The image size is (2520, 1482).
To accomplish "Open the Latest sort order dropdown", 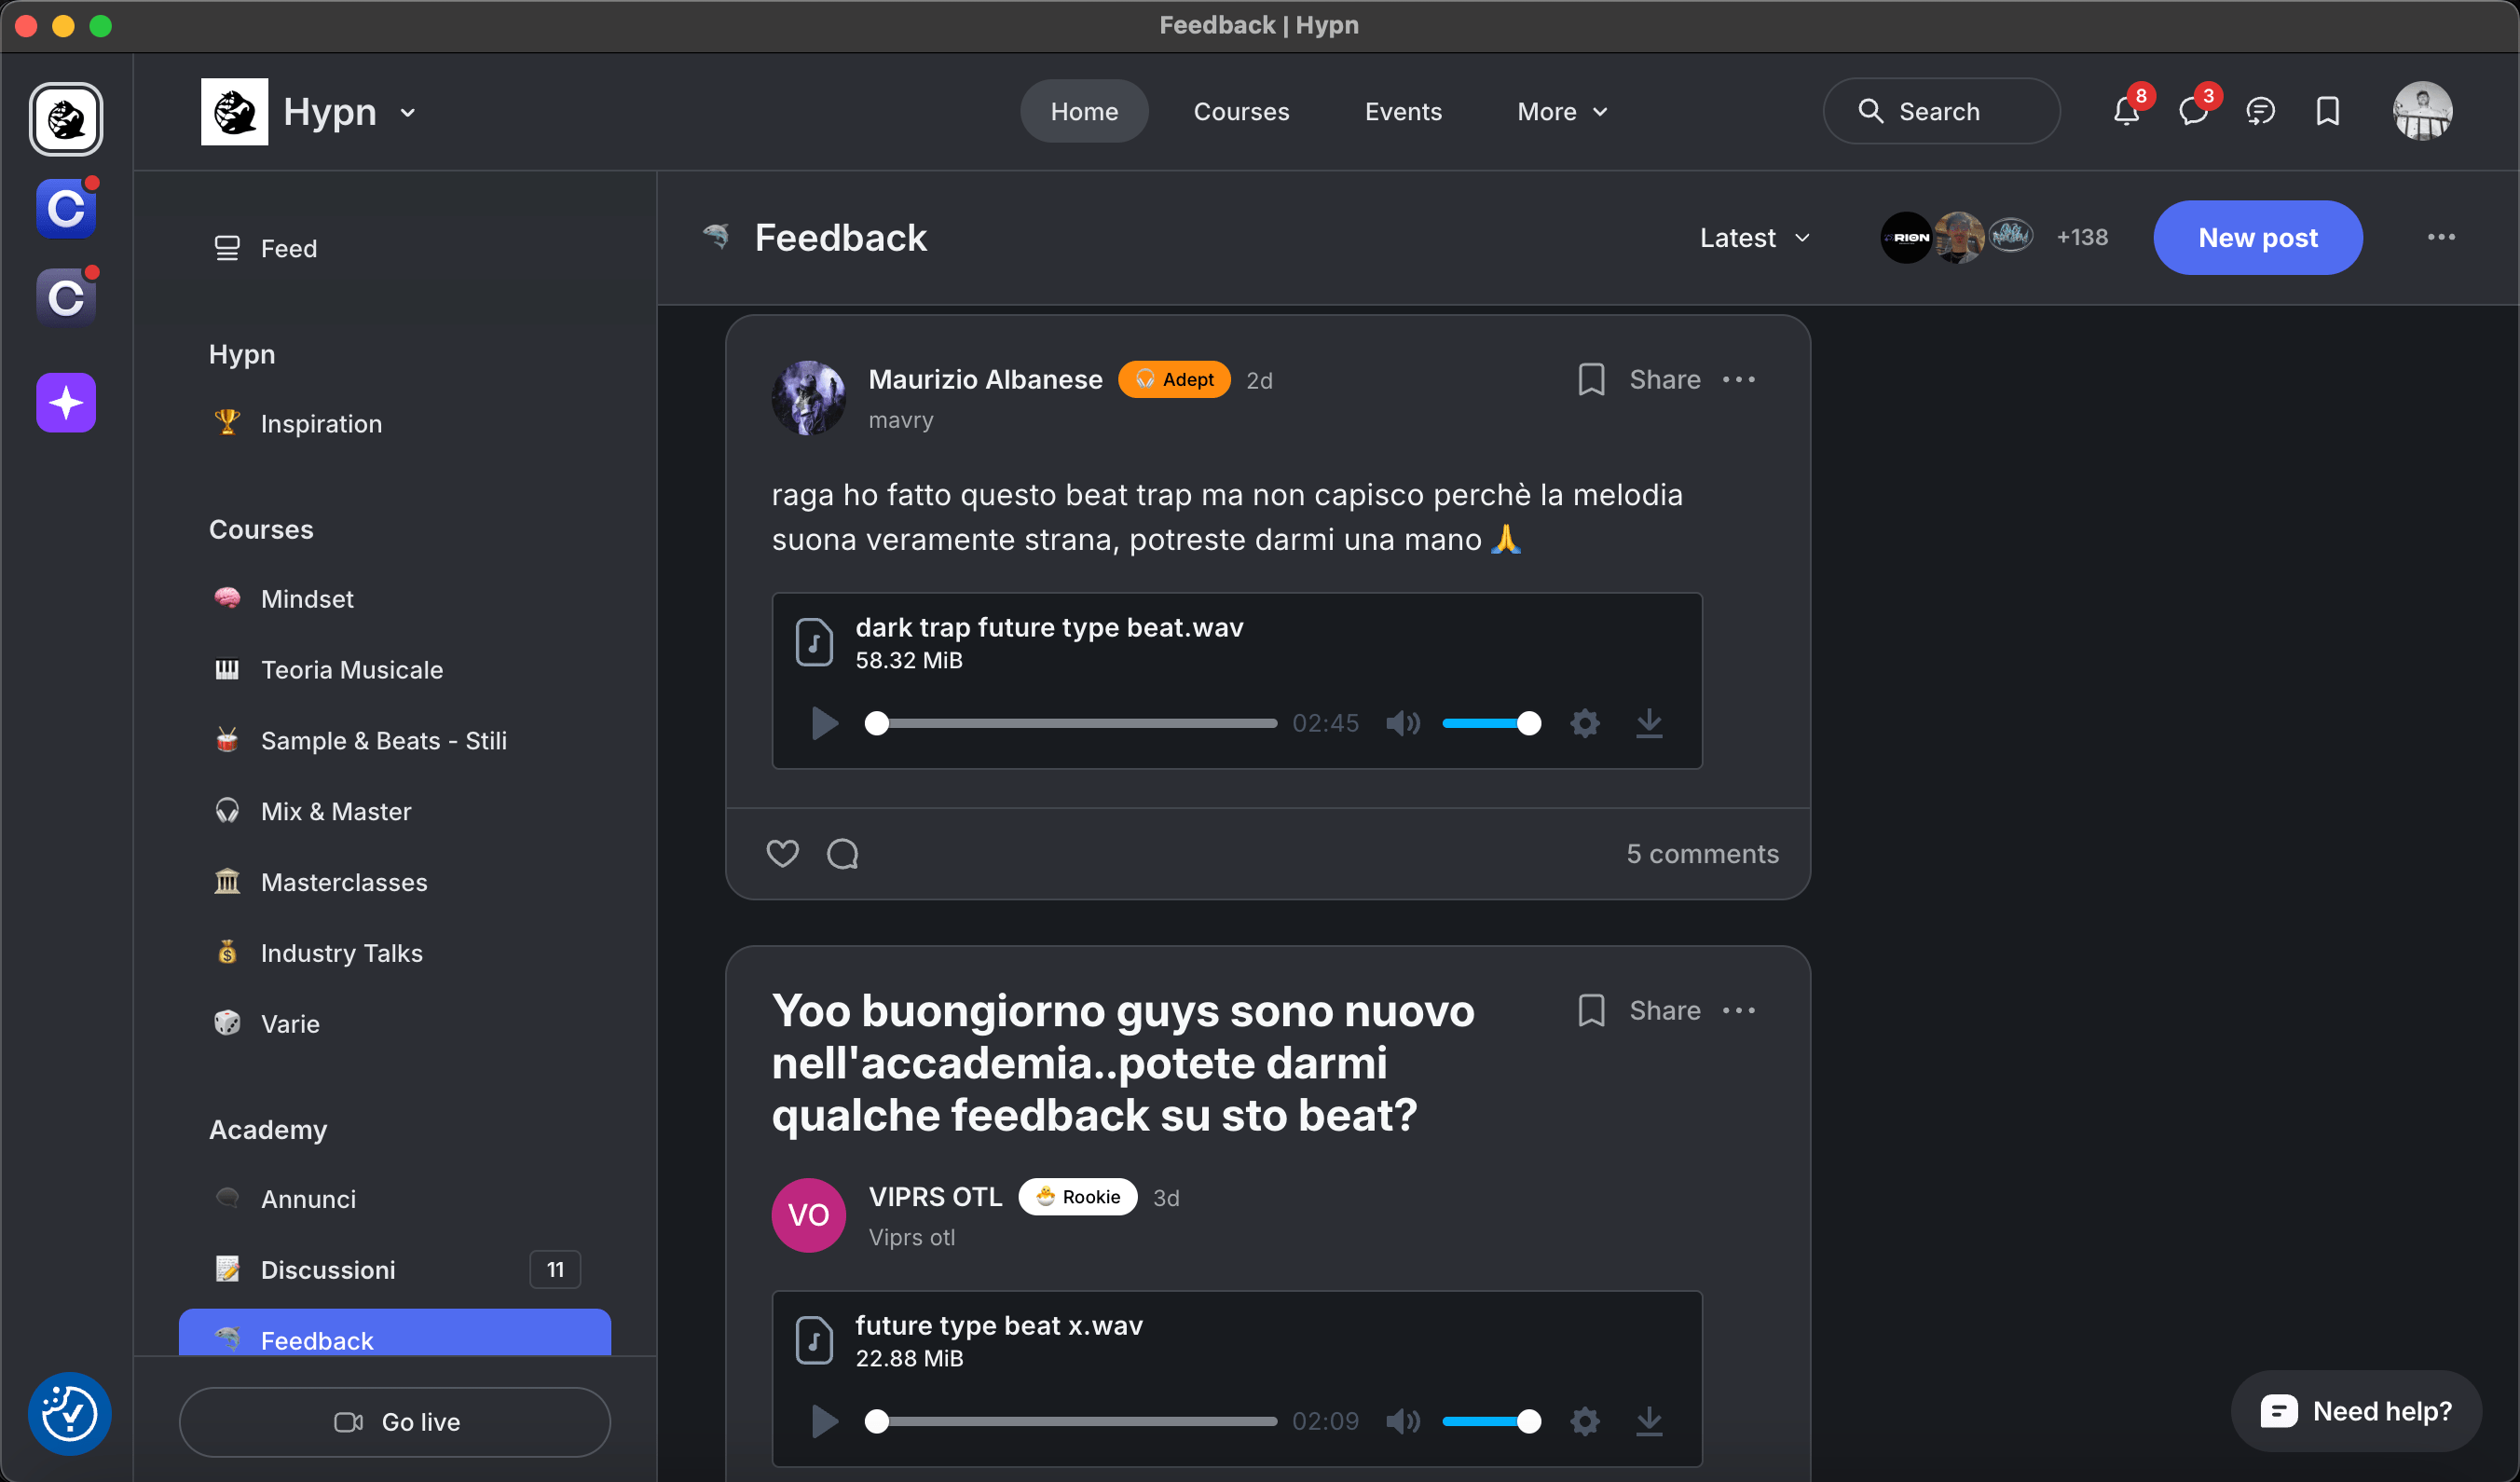I will [1753, 237].
